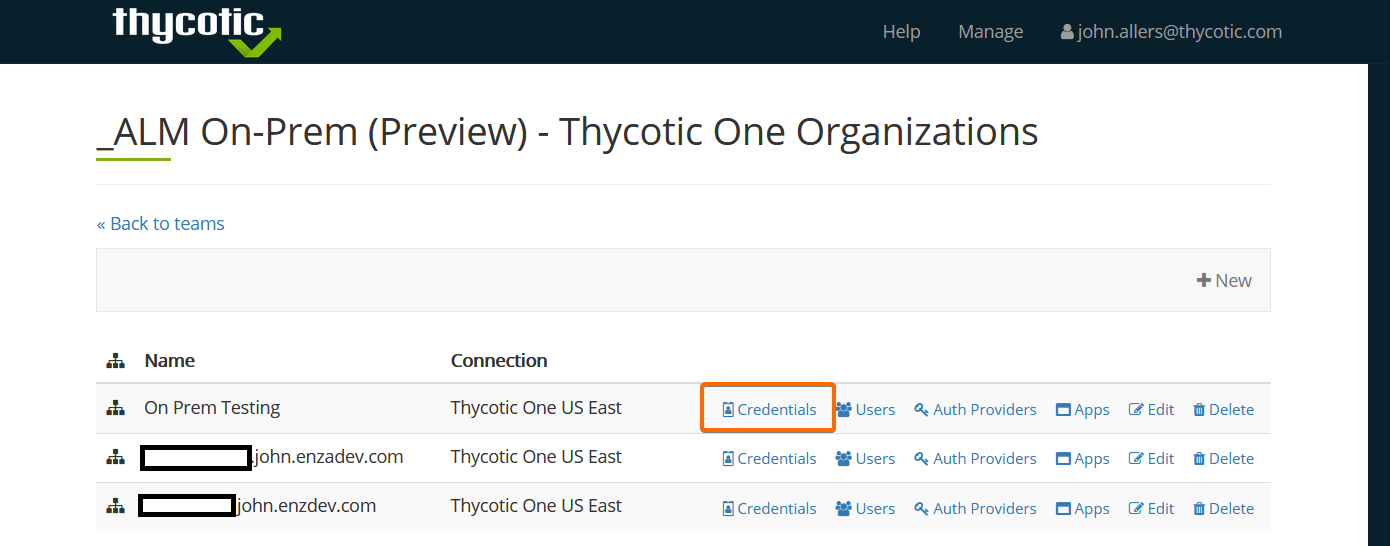This screenshot has width=1390, height=546.
Task: Select the On Prem Testing organization name
Action: pos(212,408)
